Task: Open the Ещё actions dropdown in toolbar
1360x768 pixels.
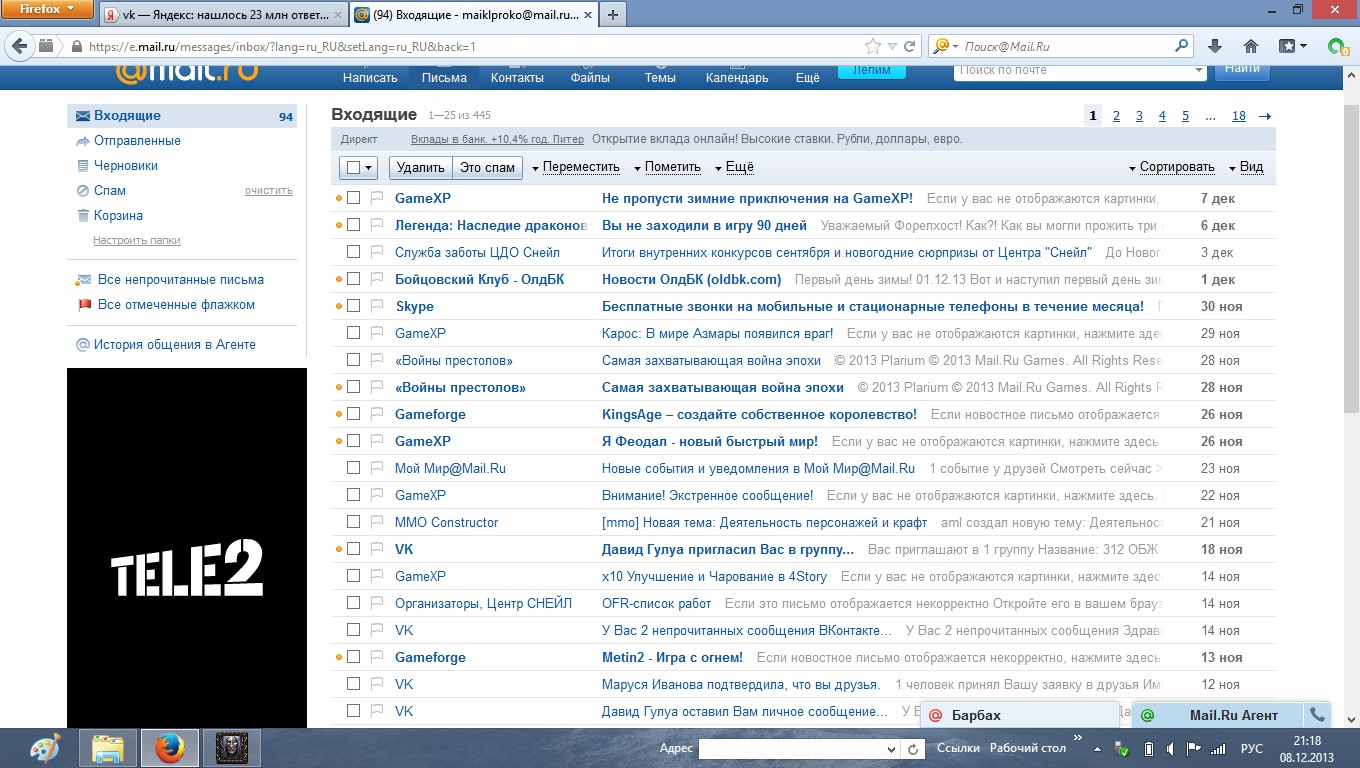Action: click(x=734, y=168)
